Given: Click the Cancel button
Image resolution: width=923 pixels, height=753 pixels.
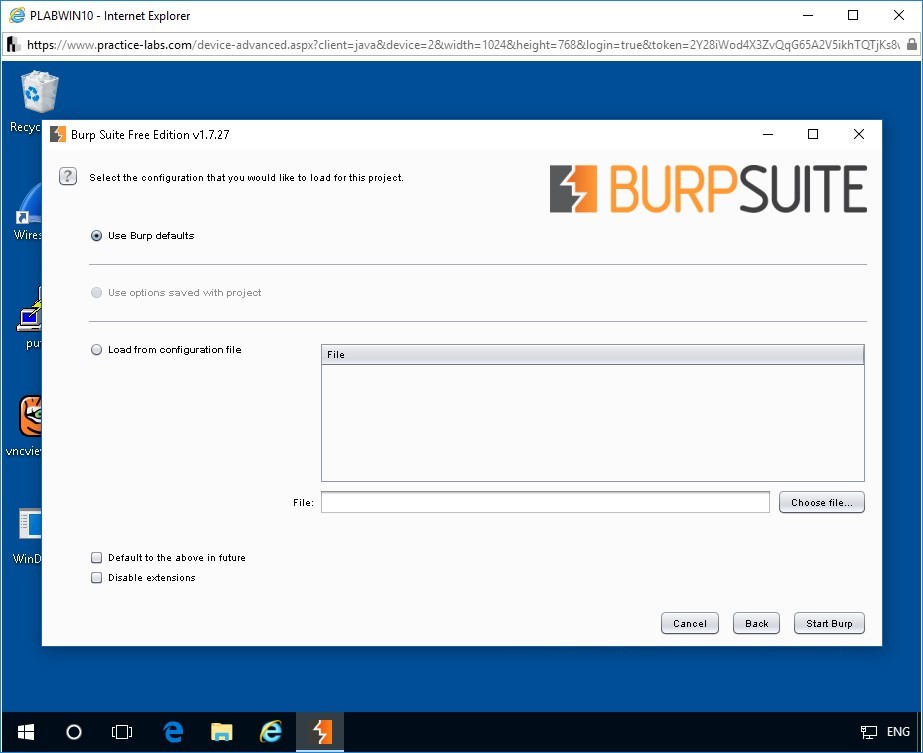Looking at the screenshot, I should click(689, 623).
